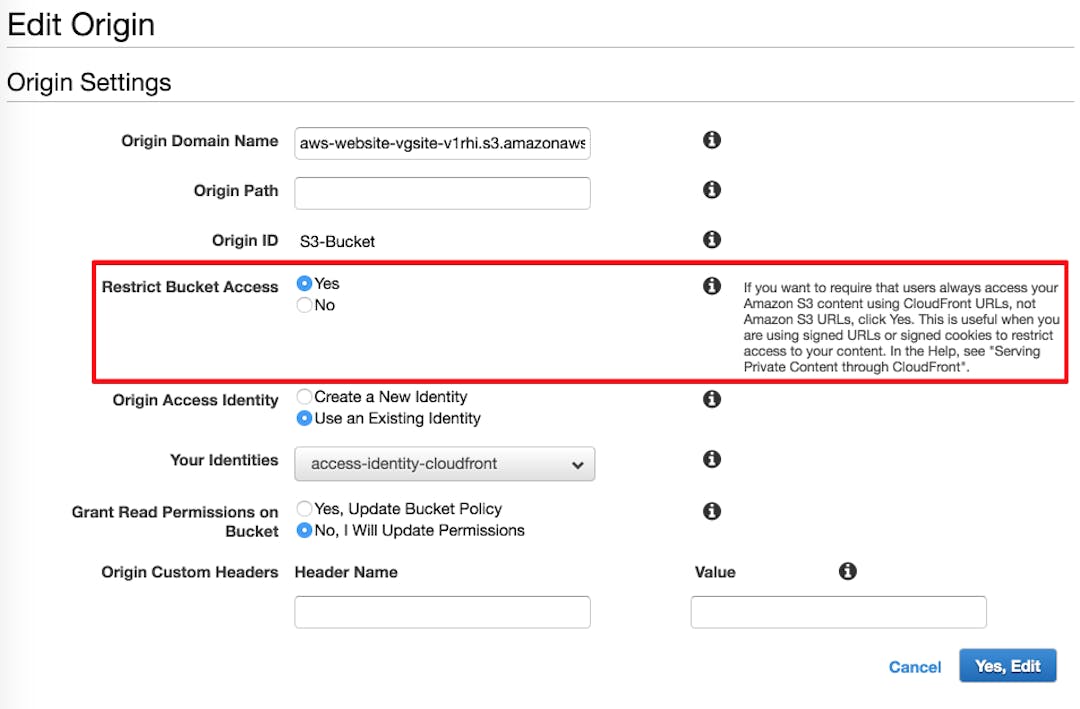Click the Edit Origin page heading
Viewport: 1080px width, 709px height.
click(80, 24)
